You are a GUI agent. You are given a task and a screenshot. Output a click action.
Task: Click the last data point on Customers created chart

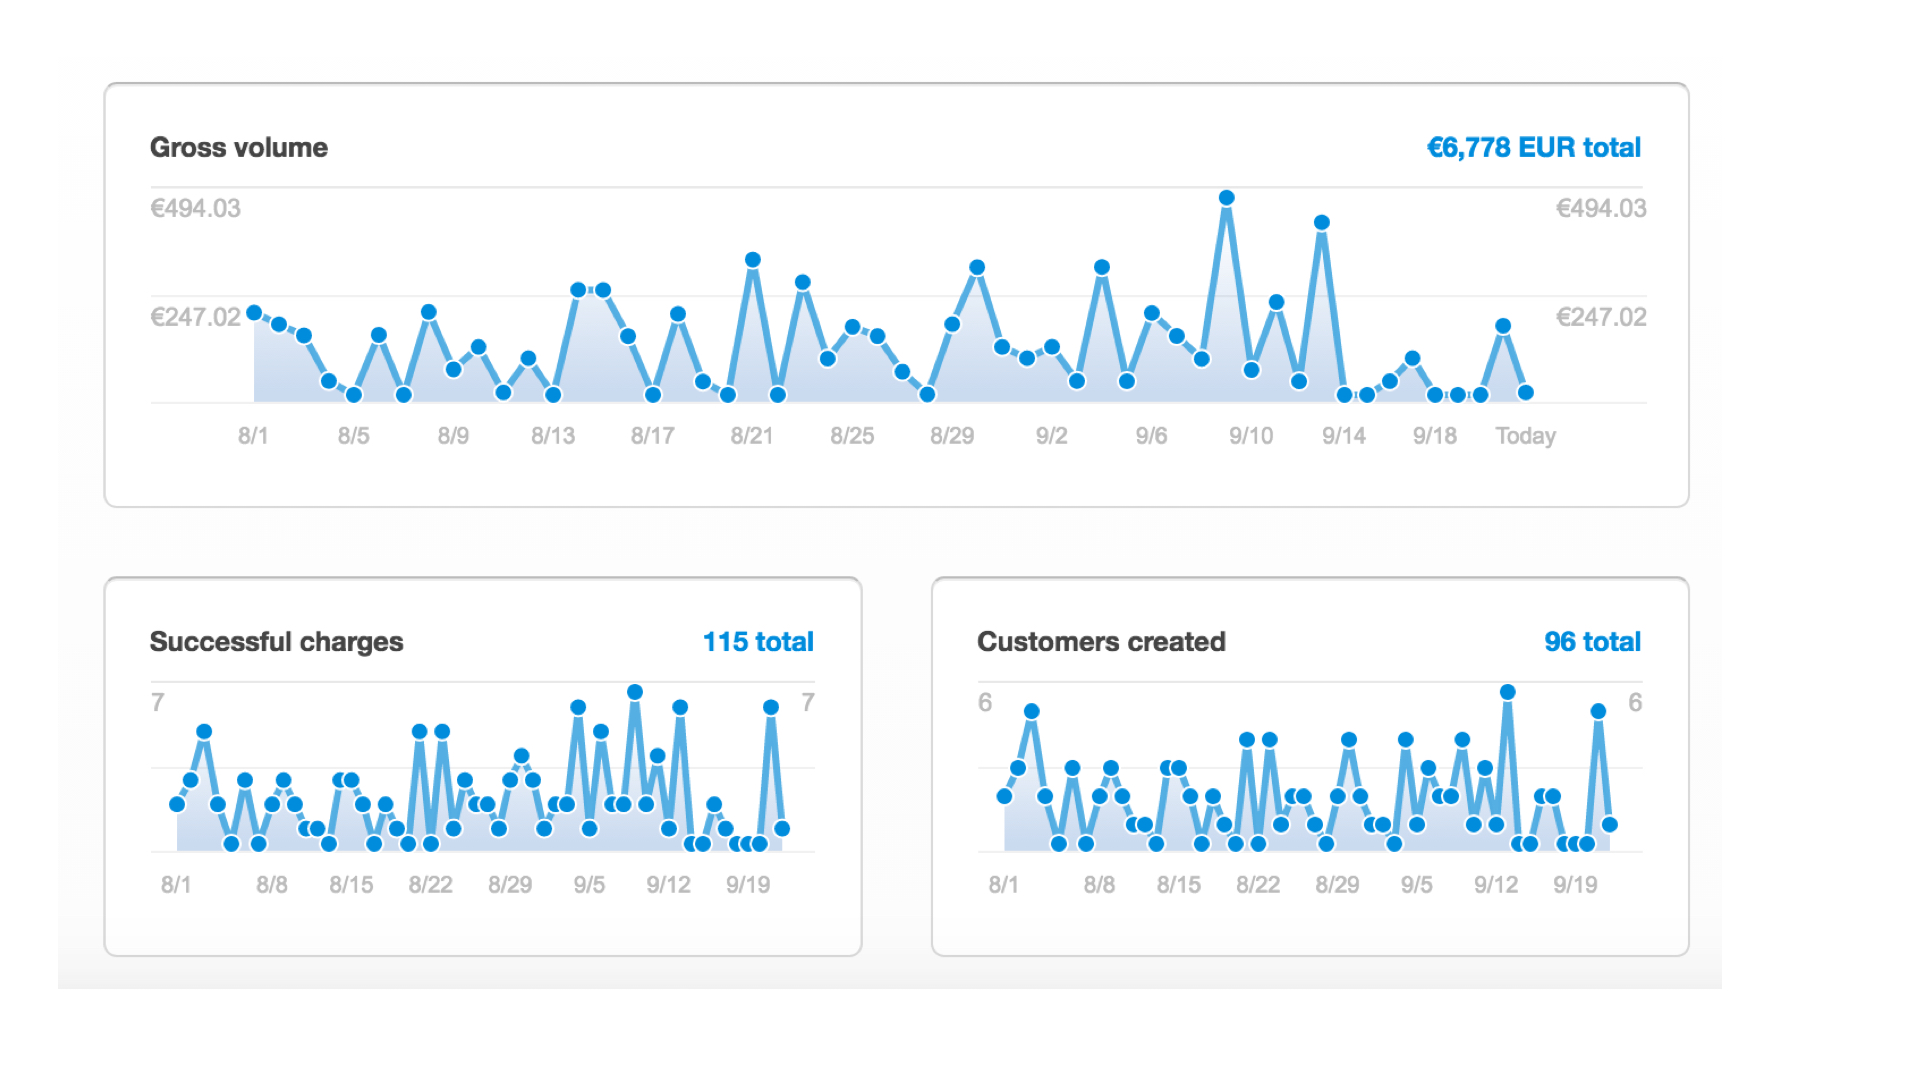pos(1609,824)
